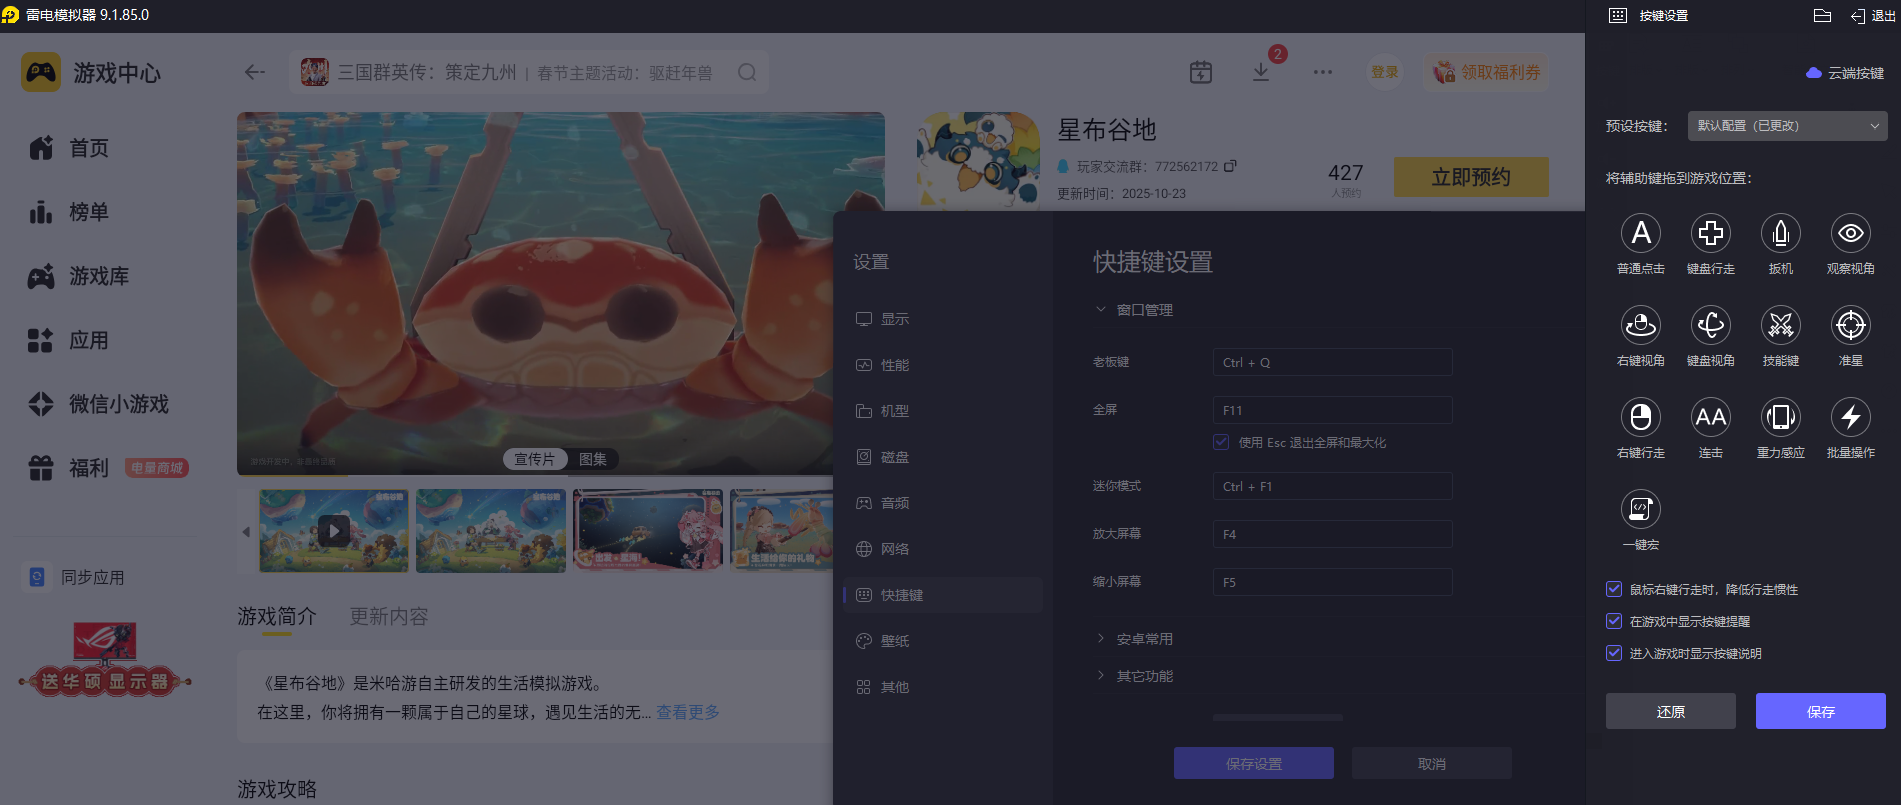Click 查看更多 link in game intro
This screenshot has height=805, width=1901.
tap(688, 712)
